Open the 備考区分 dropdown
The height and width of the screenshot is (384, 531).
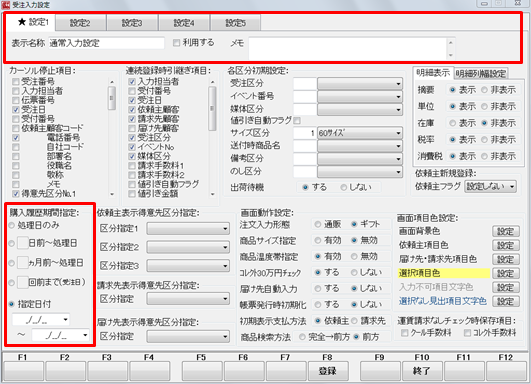coord(360,159)
